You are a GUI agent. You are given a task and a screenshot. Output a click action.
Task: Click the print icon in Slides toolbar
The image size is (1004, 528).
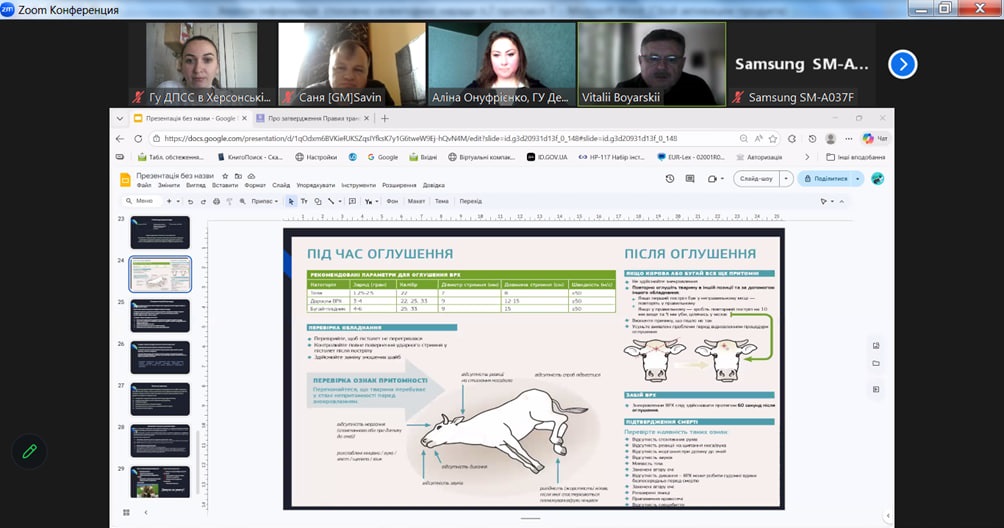coord(215,201)
